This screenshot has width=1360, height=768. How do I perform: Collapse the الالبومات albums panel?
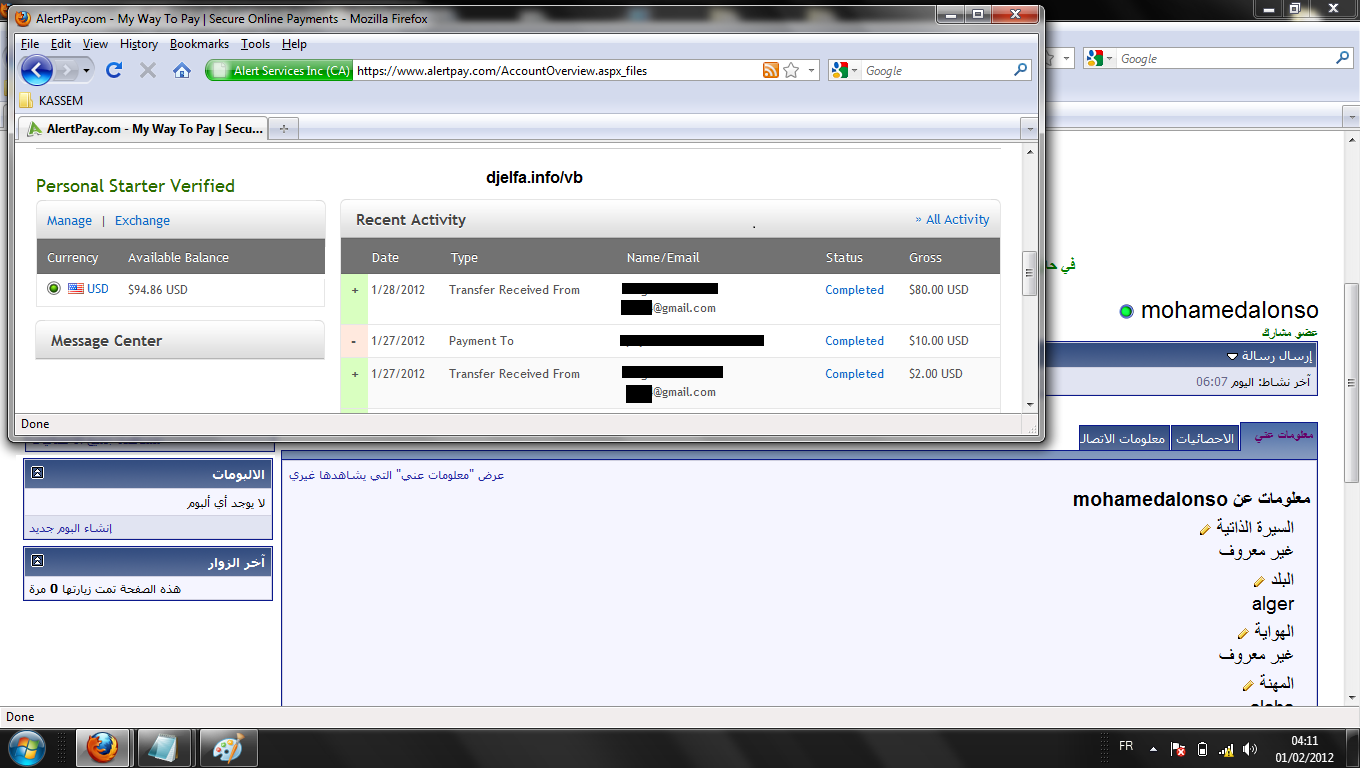(x=38, y=473)
